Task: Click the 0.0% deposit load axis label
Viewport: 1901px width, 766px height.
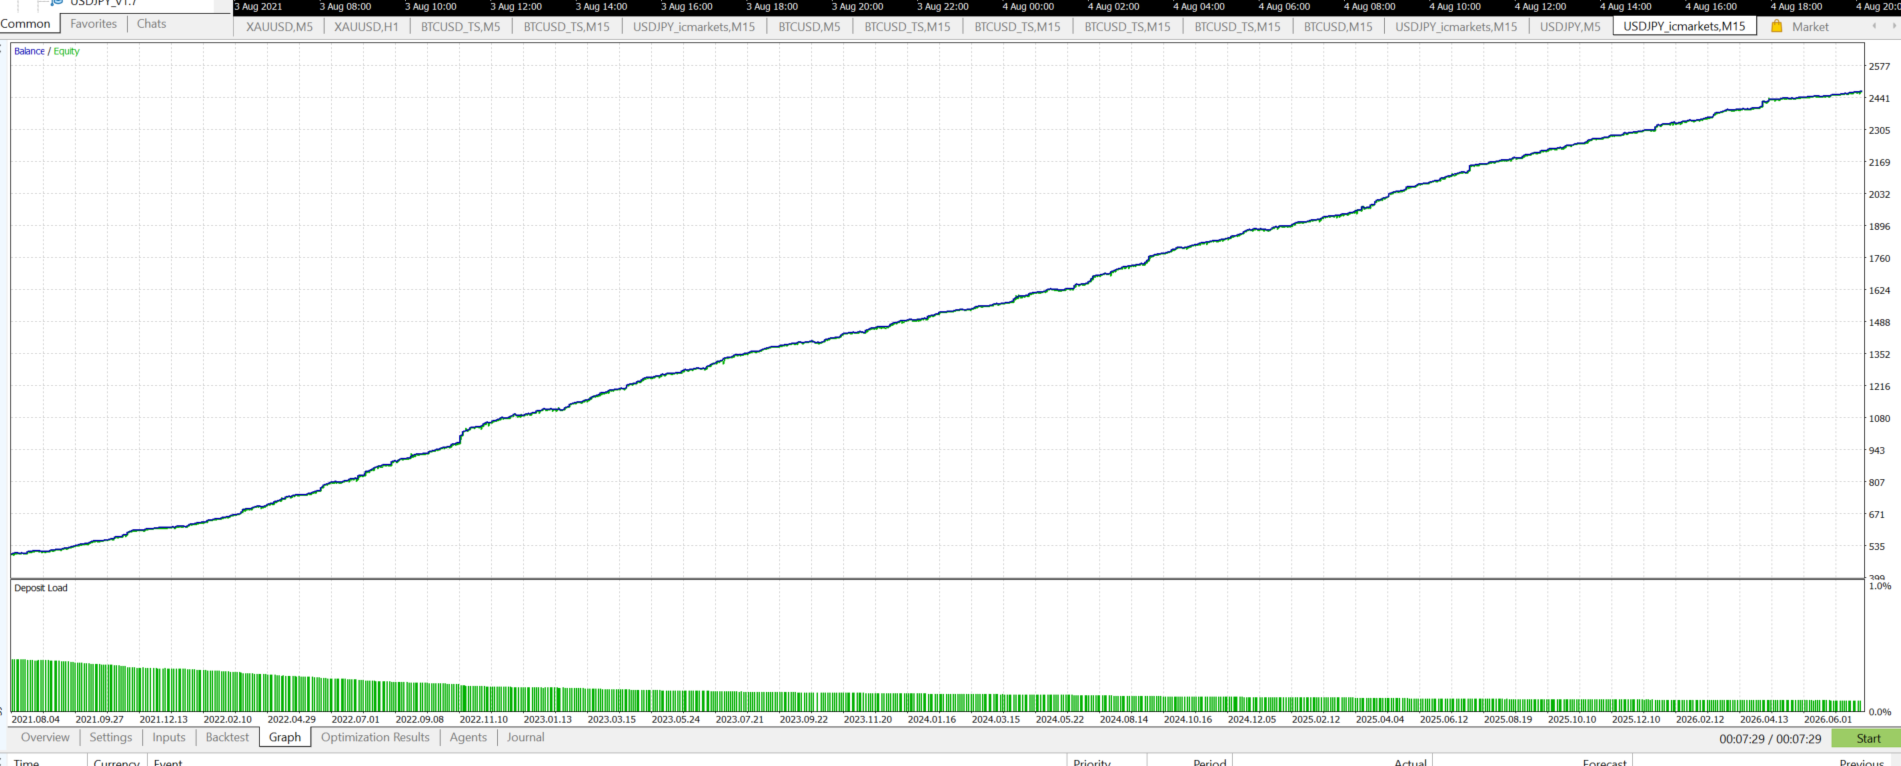Action: pos(1880,712)
